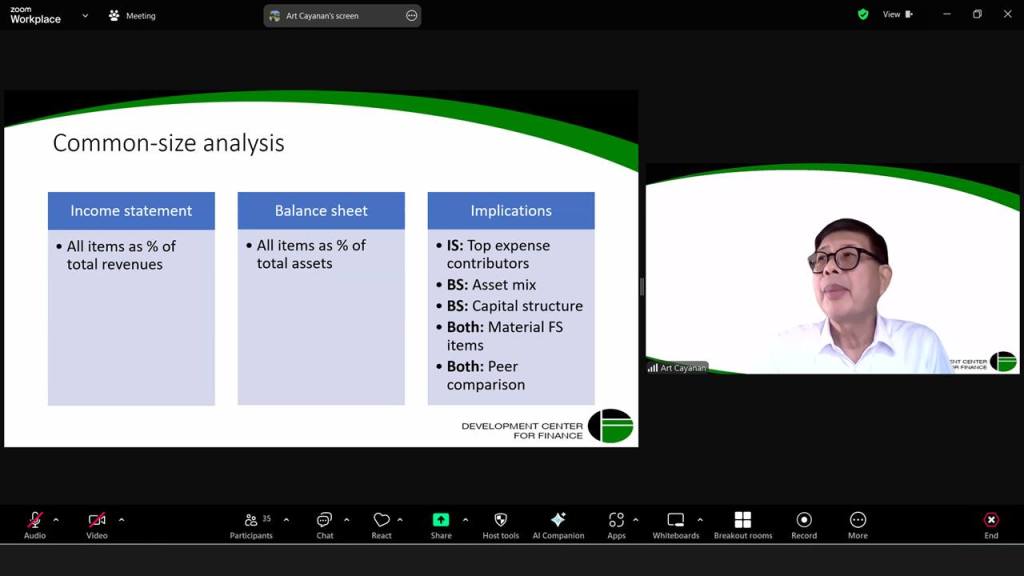
Task: Open Breakout rooms
Action: tap(742, 524)
